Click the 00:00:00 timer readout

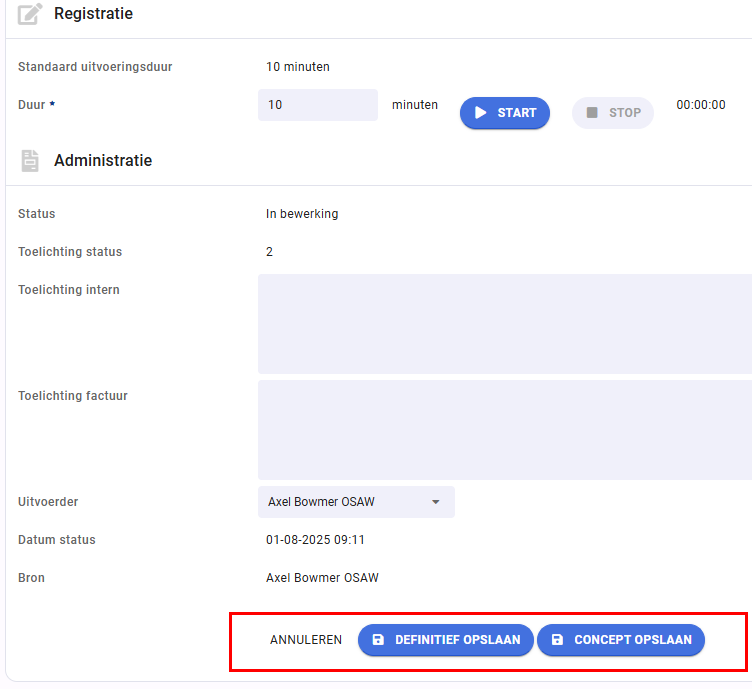tap(701, 105)
